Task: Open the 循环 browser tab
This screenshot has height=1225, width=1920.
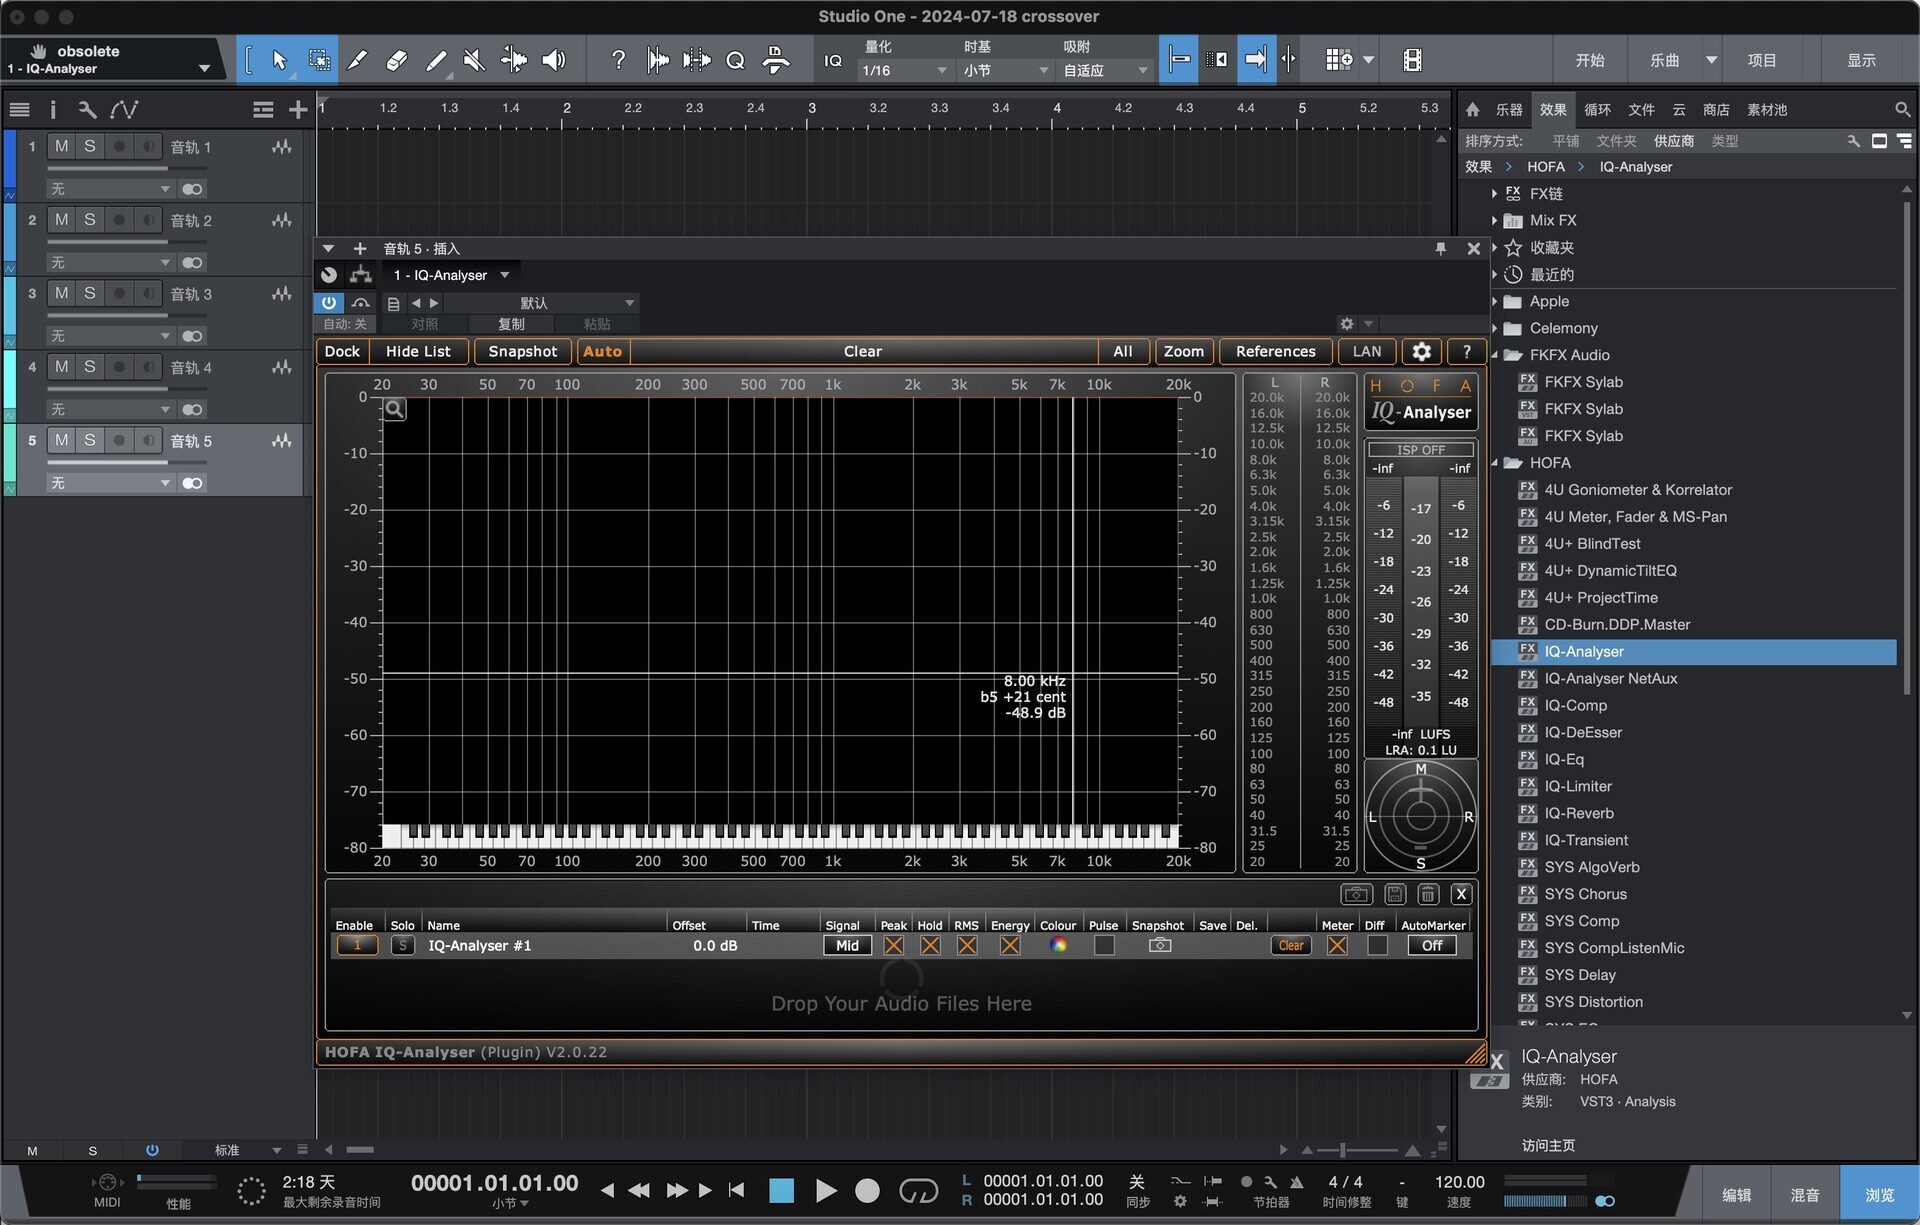Action: tap(1597, 110)
